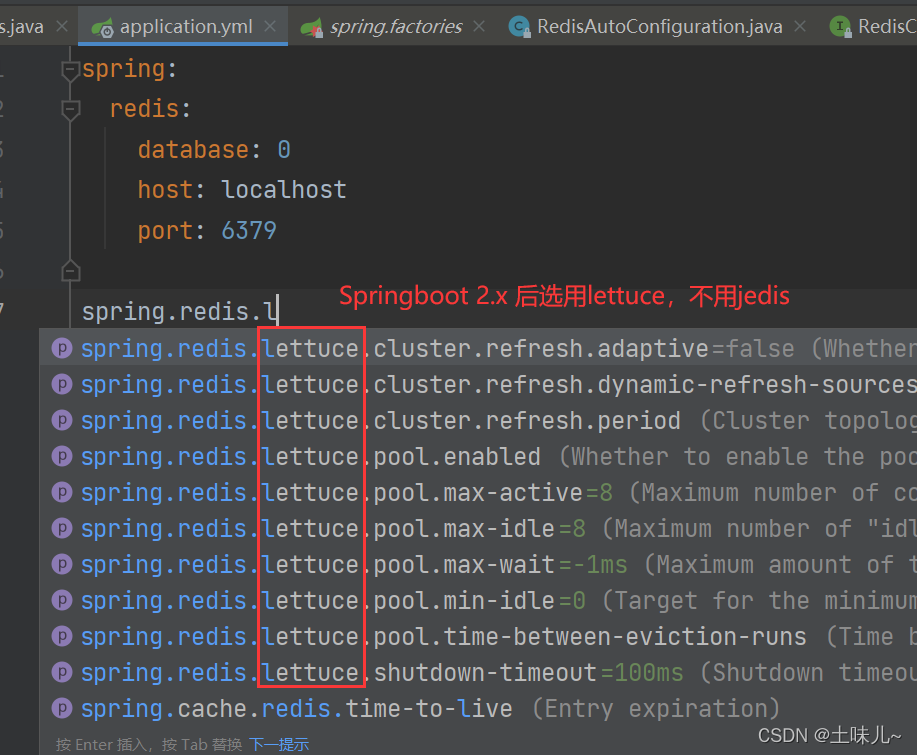Click the 'spring:' key in editor
Image resolution: width=917 pixels, height=755 pixels.
(129, 69)
